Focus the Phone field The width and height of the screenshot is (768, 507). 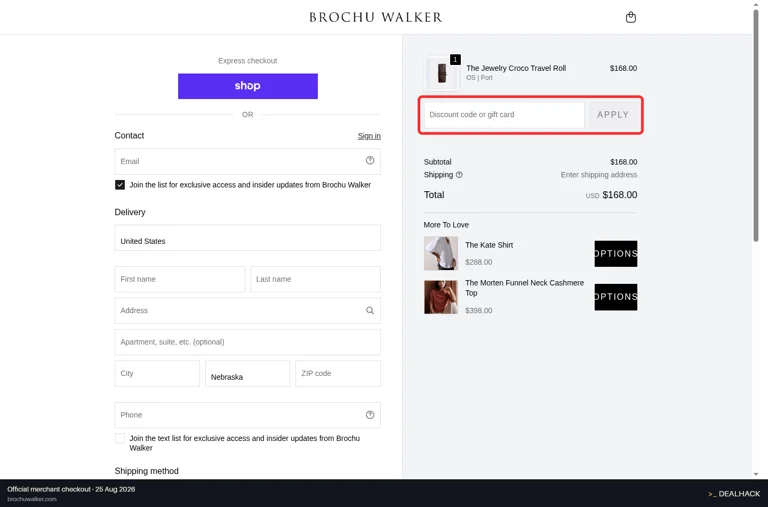coord(247,415)
